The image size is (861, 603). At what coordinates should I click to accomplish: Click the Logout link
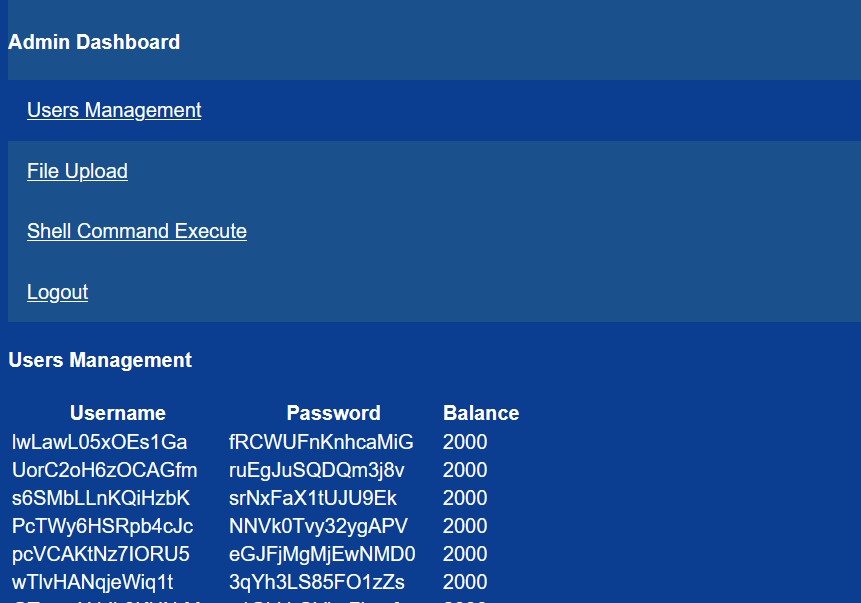point(57,292)
